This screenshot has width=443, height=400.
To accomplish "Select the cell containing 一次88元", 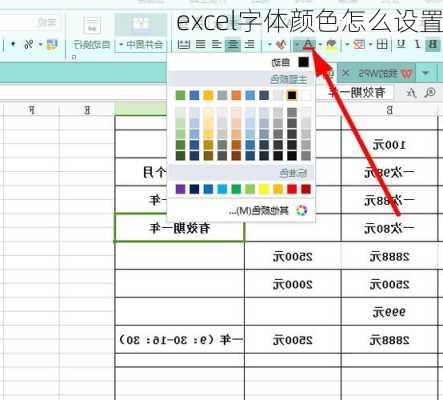I will (389, 200).
